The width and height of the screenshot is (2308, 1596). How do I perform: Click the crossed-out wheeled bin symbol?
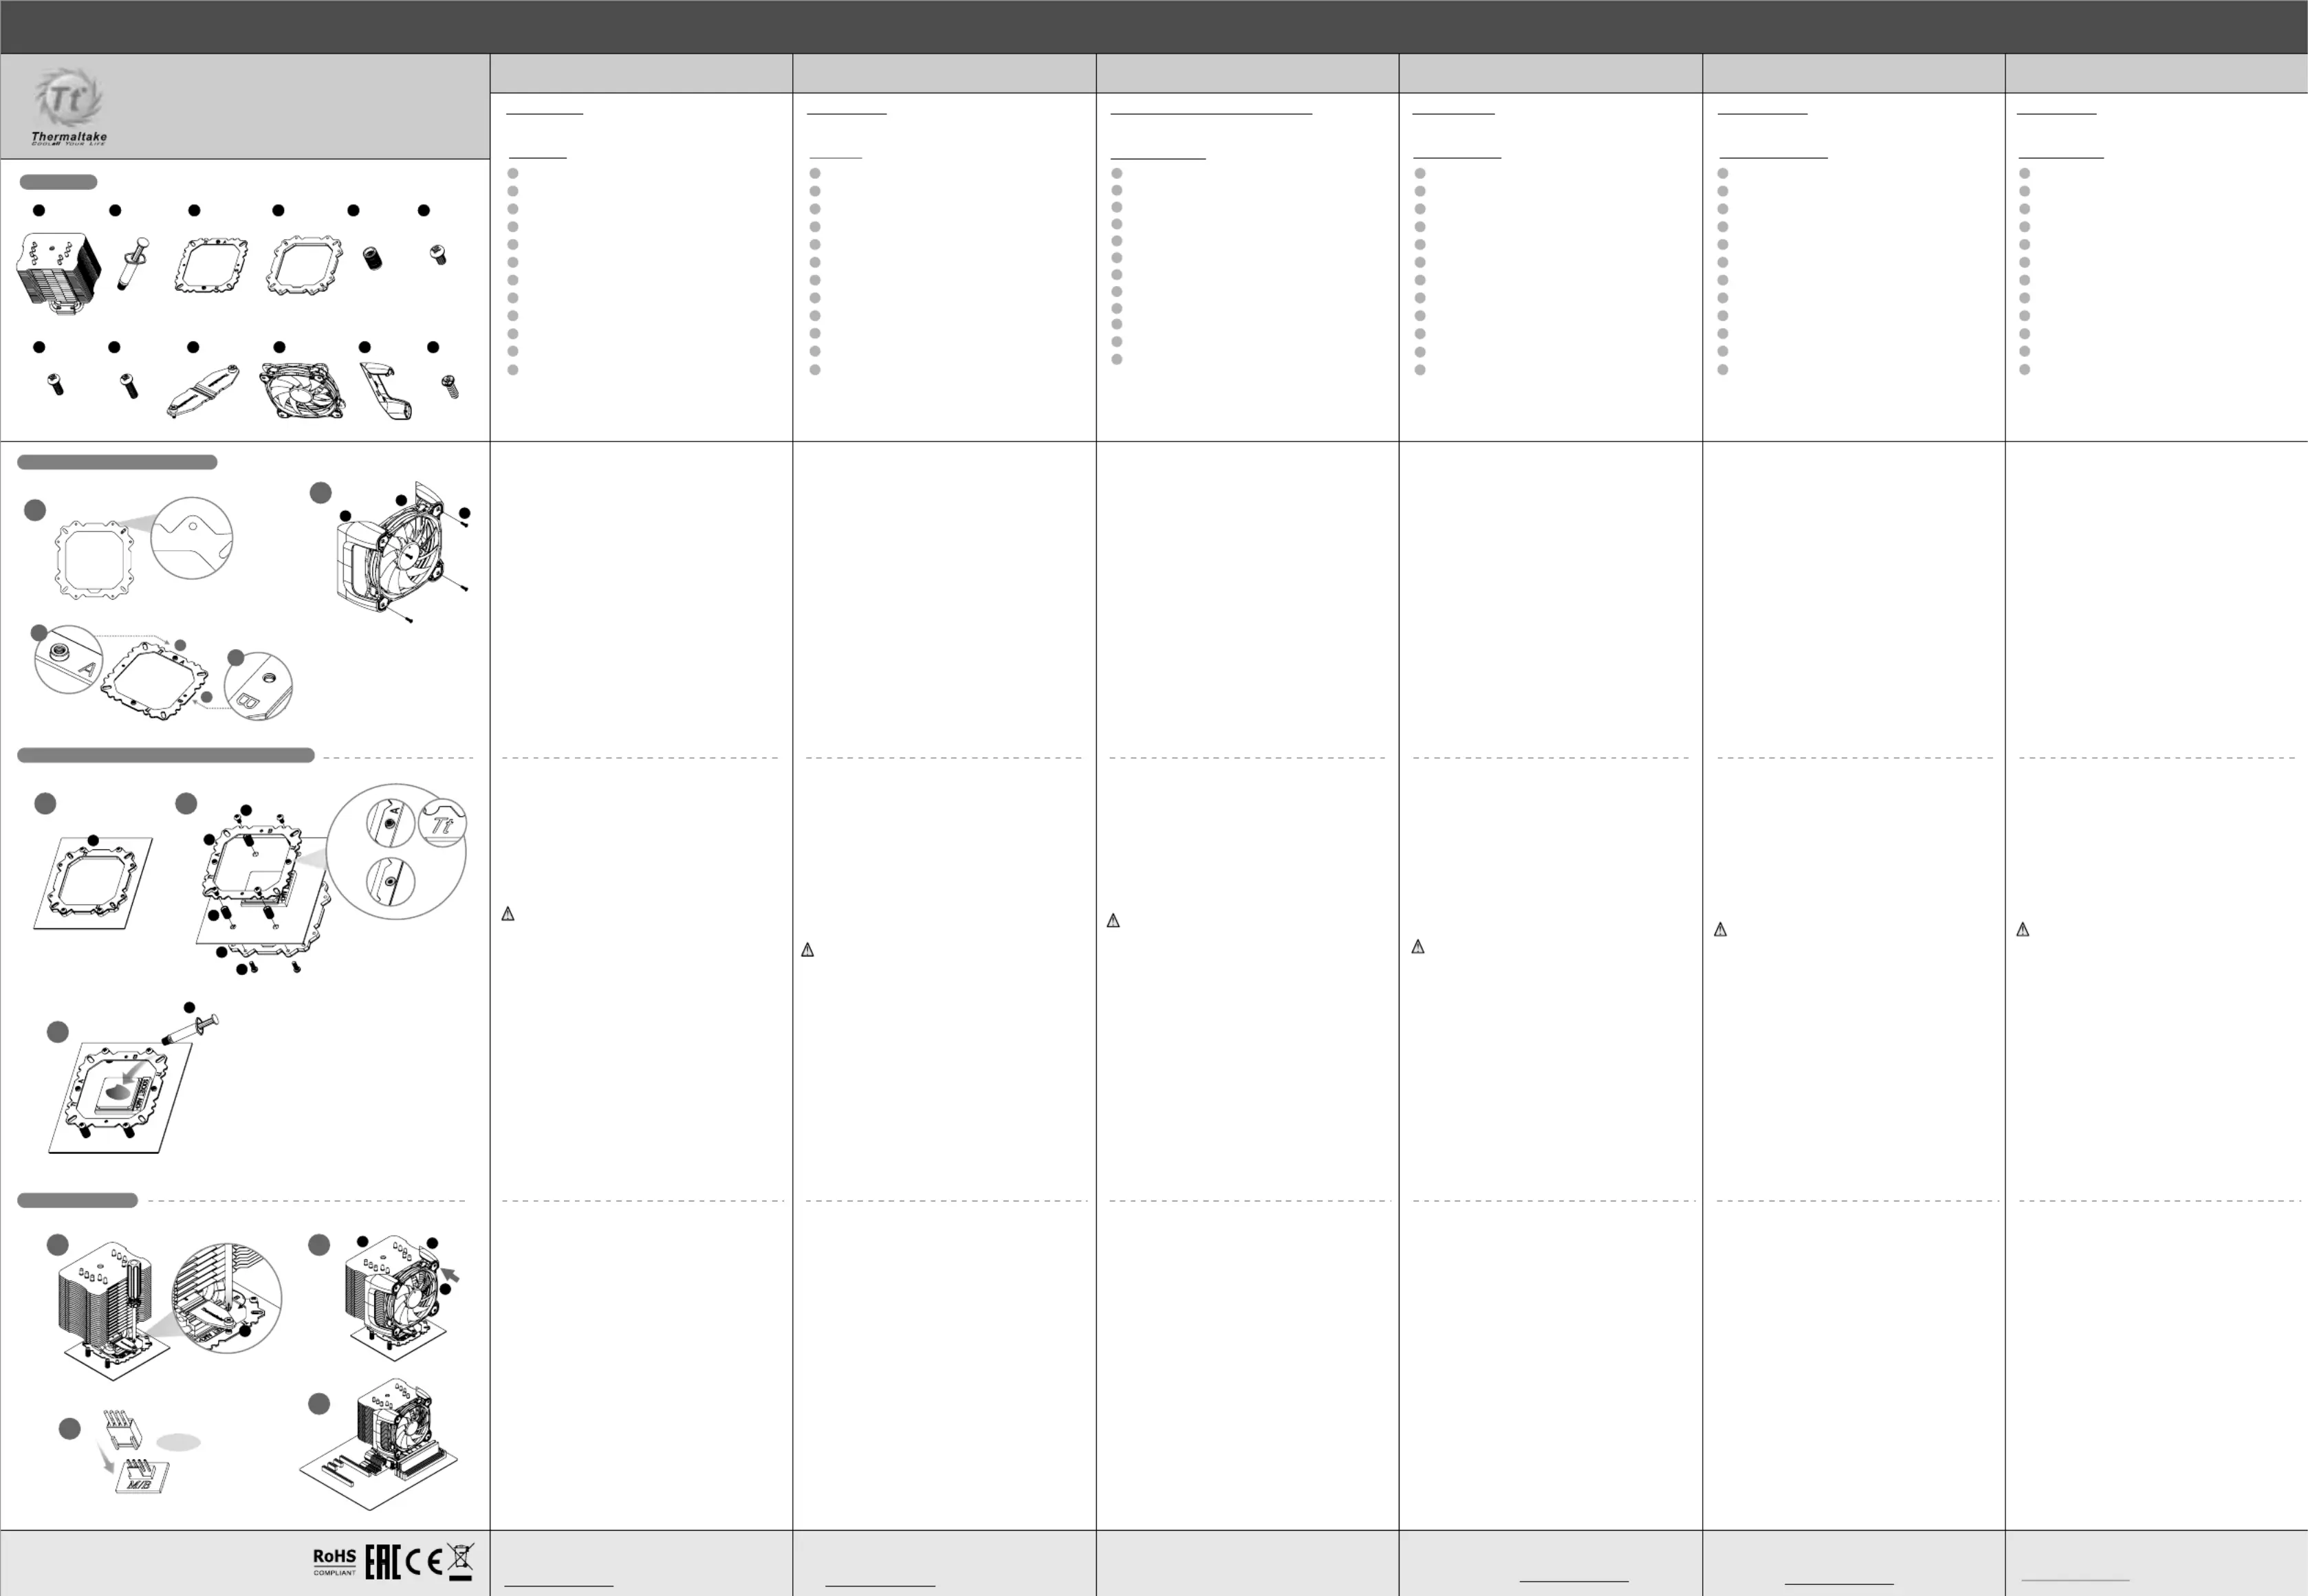coord(460,1561)
